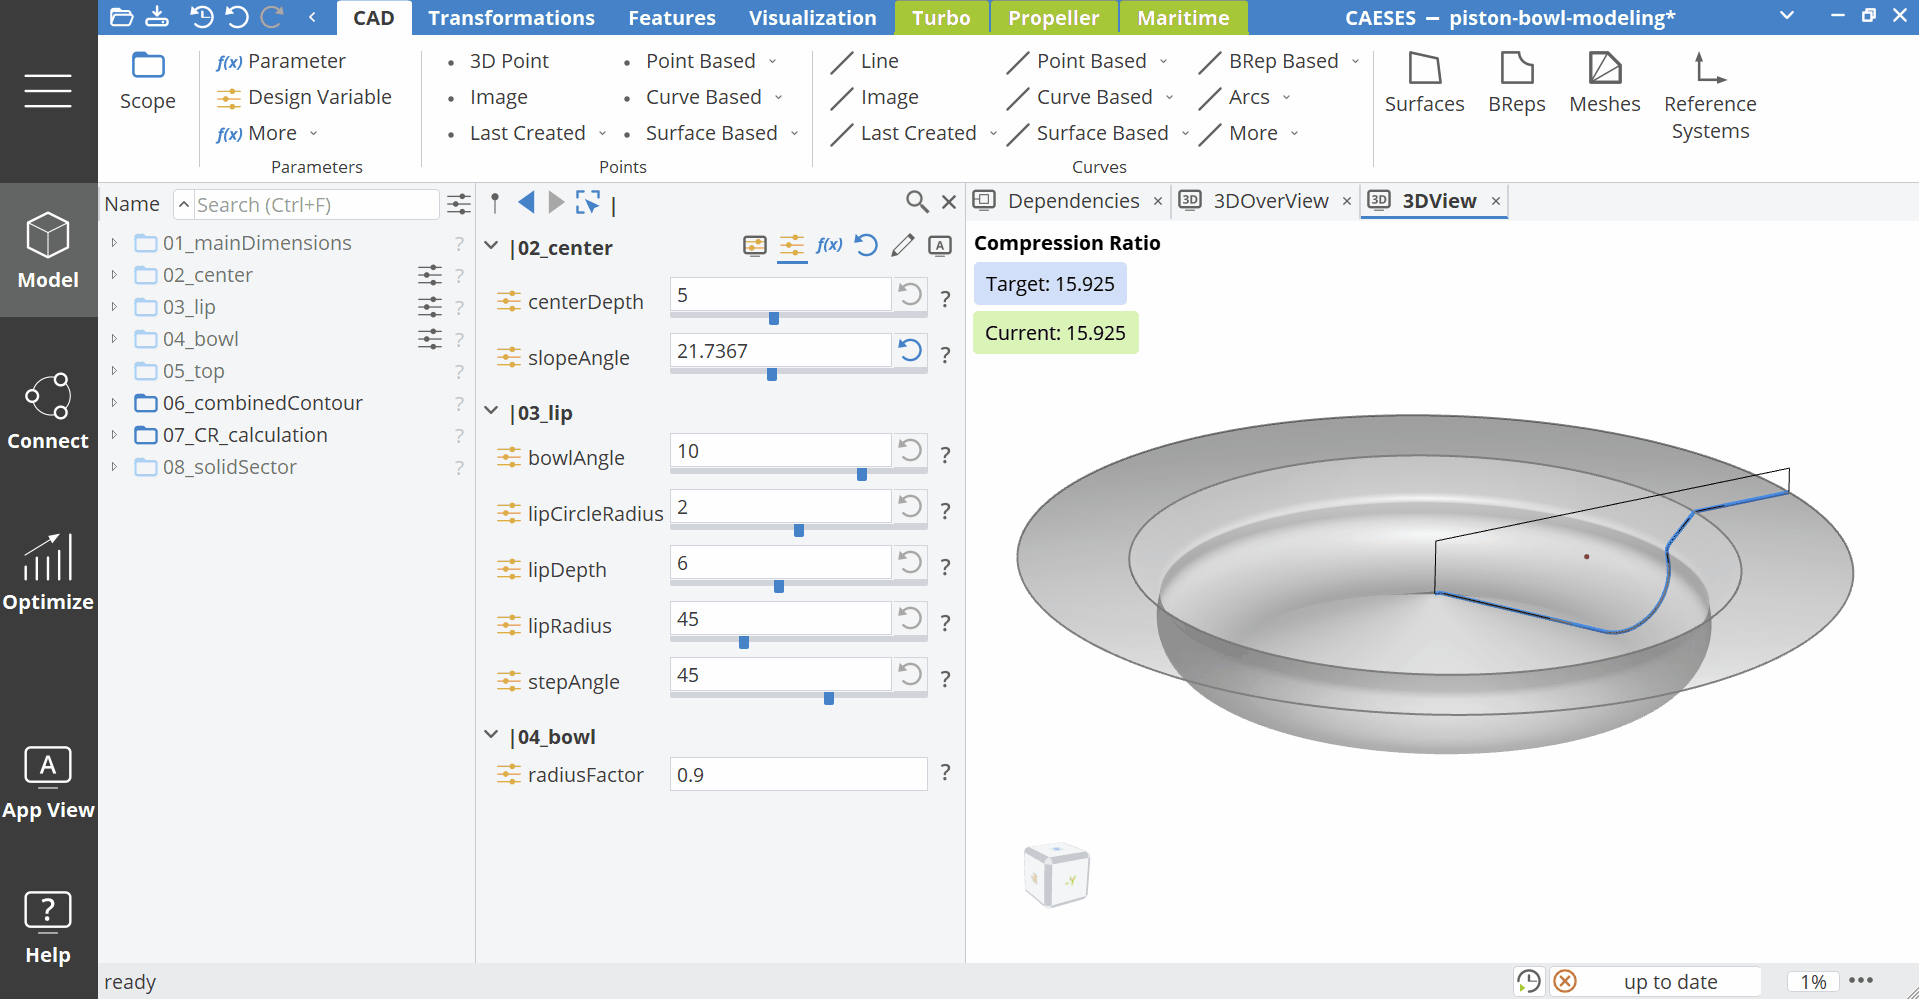1919x999 pixels.
Task: Toggle the pin in object editor
Action: point(495,203)
